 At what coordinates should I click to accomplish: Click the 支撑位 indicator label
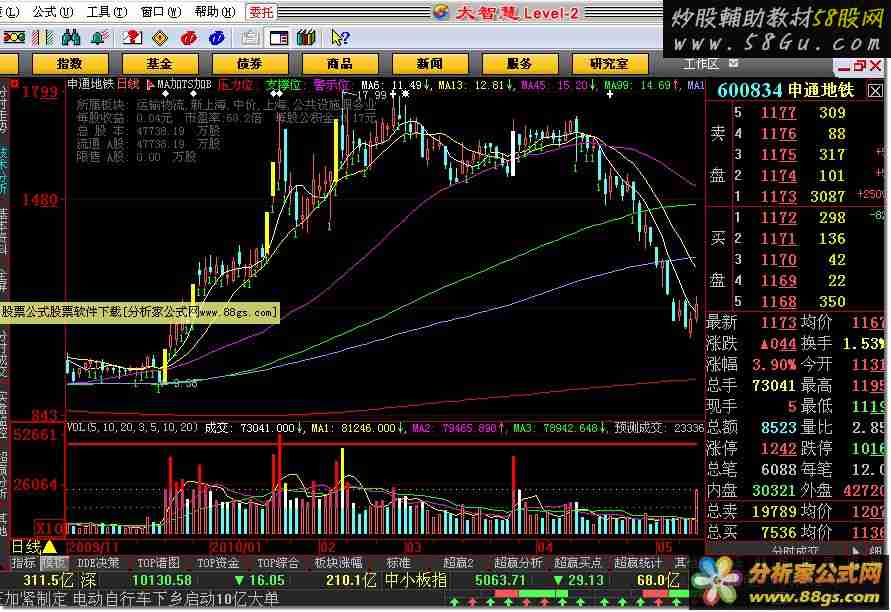pyautogui.click(x=283, y=85)
